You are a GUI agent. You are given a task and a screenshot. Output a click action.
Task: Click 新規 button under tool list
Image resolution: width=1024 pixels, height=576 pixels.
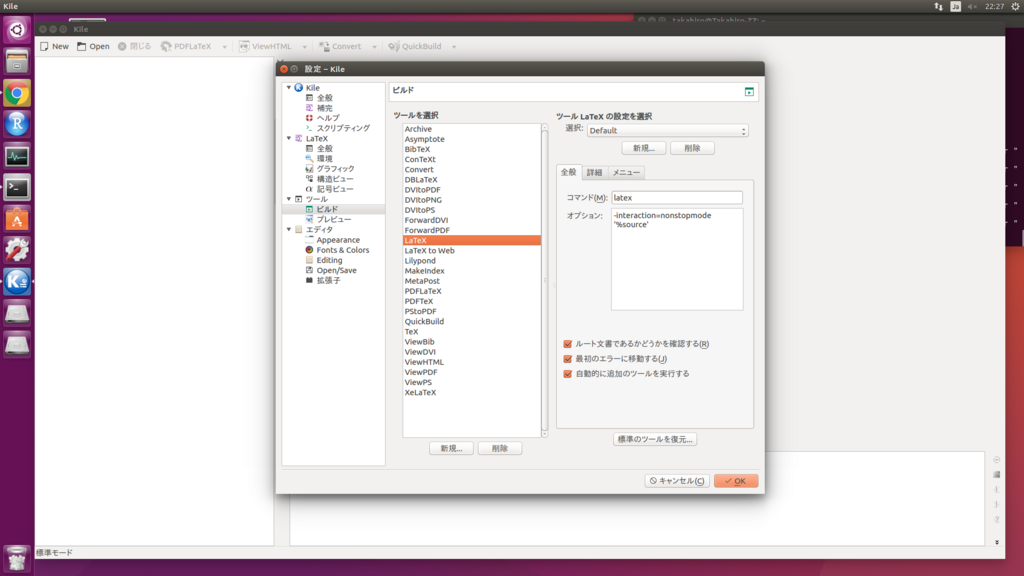(451, 449)
